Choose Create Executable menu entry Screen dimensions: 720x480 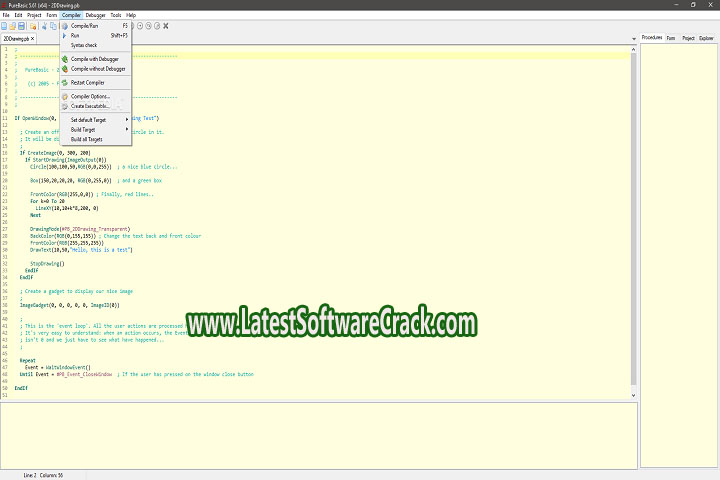[90, 105]
